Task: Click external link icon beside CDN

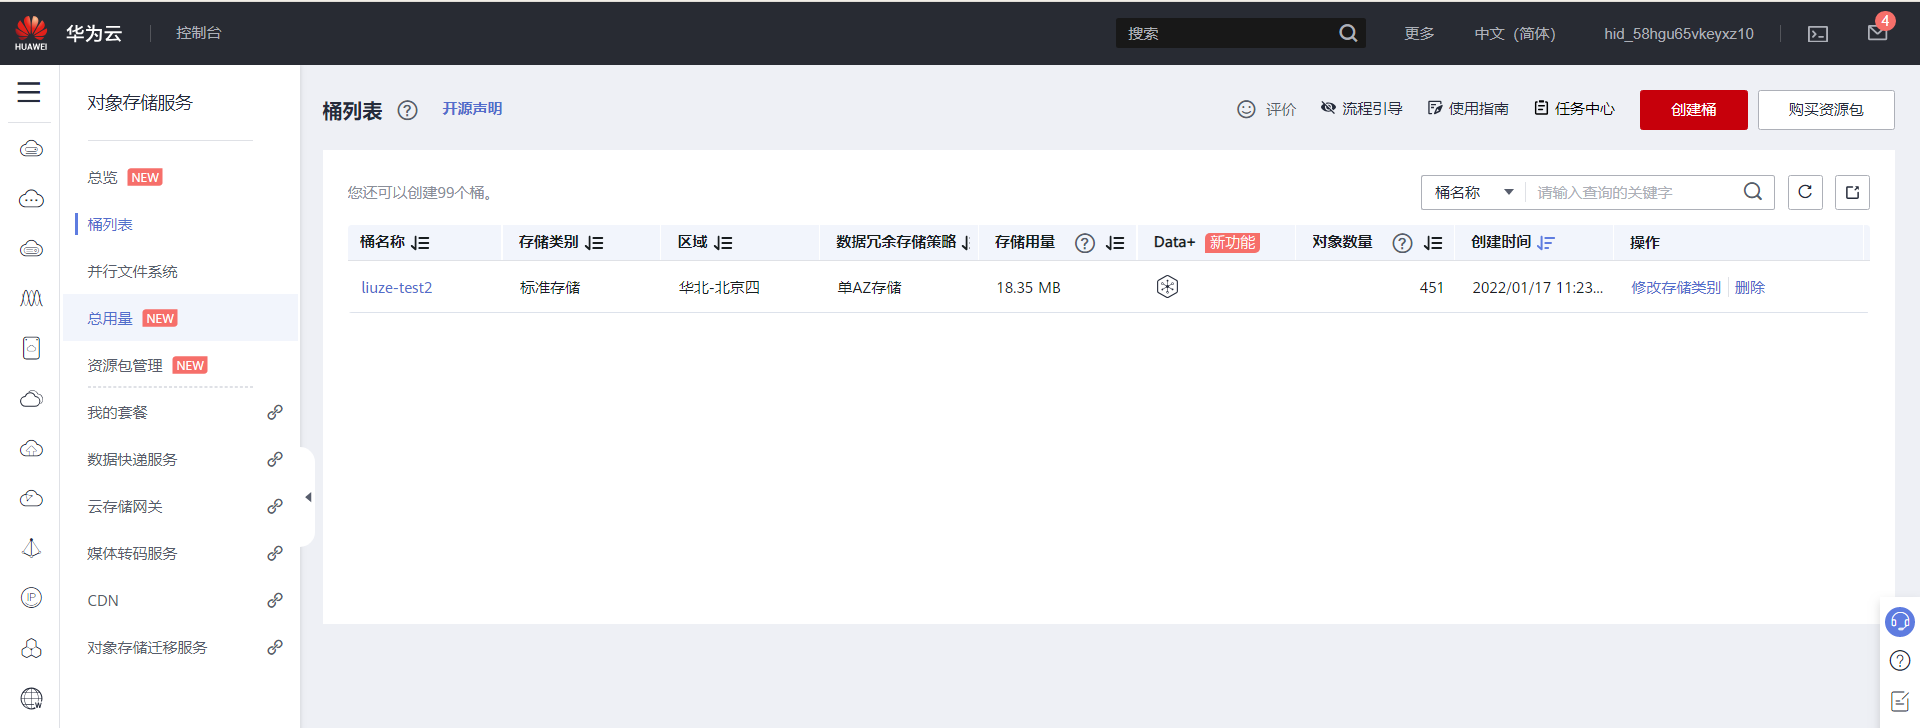Action: (x=275, y=600)
